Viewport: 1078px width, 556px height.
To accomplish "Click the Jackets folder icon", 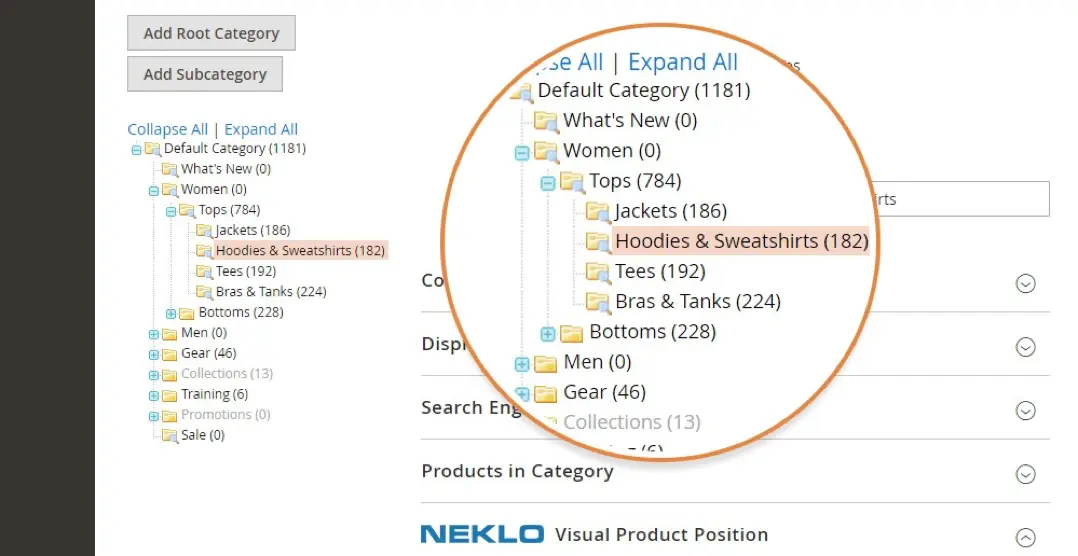I will pos(205,231).
